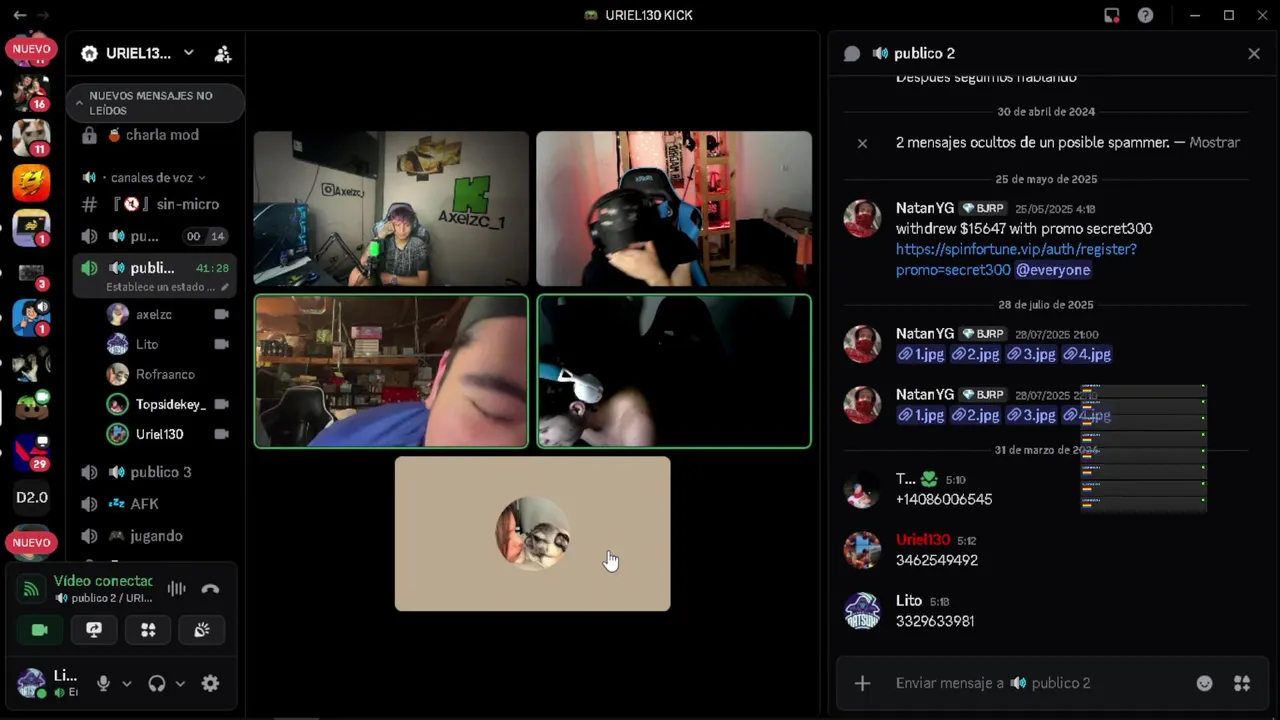Open the charla mod locked channel
Viewport: 1280px width, 720px height.
point(155,135)
